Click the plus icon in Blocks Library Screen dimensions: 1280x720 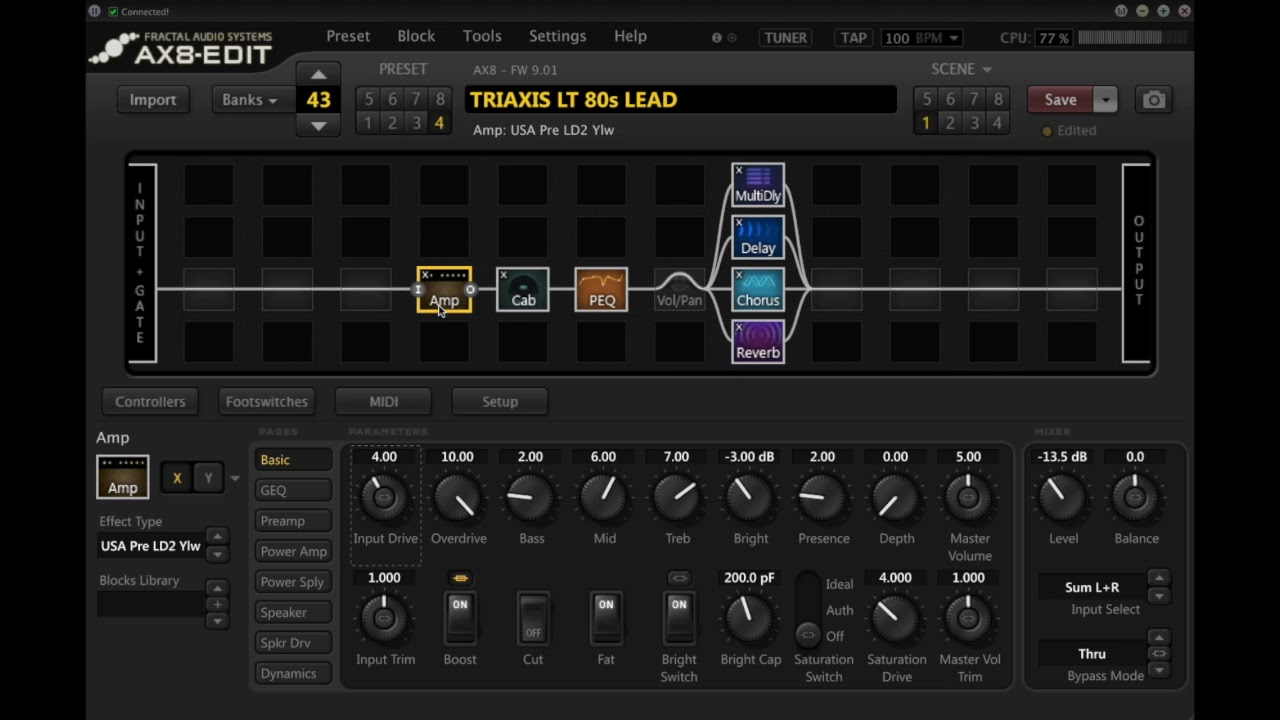[x=216, y=604]
